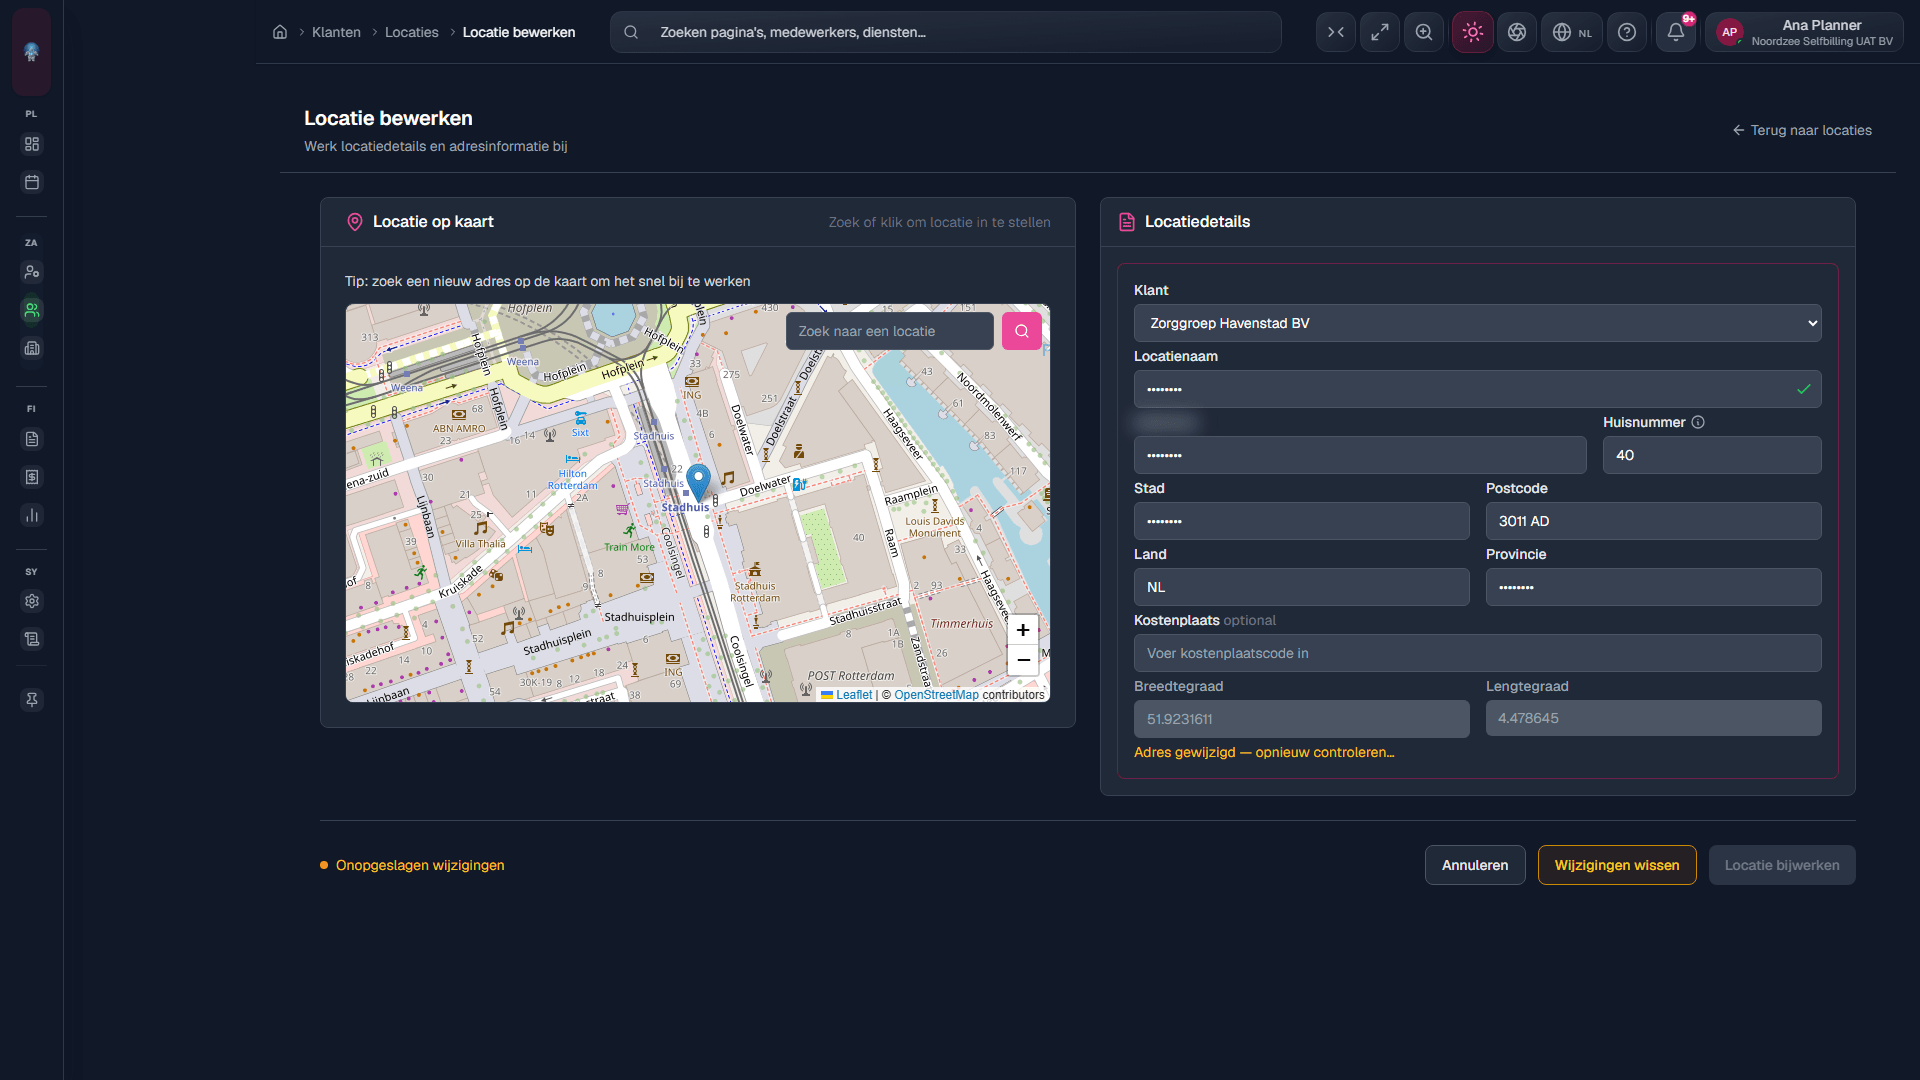
Task: Open the Ana Planner profile menu
Action: click(1805, 32)
